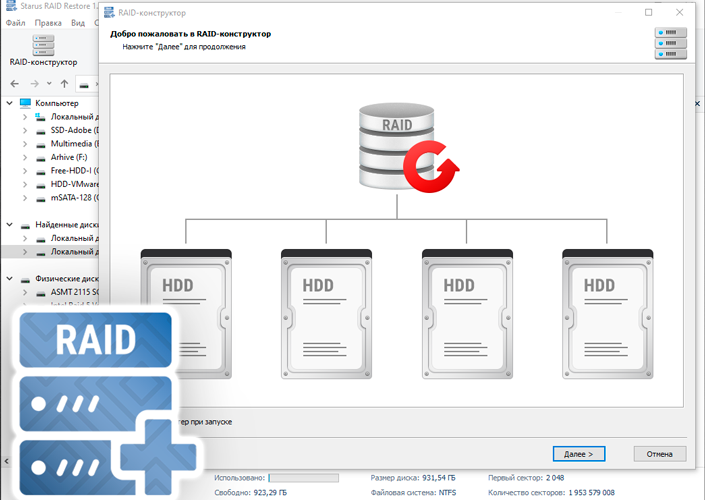Click the Multimedia drive icon
705x500 pixels.
pos(41,145)
